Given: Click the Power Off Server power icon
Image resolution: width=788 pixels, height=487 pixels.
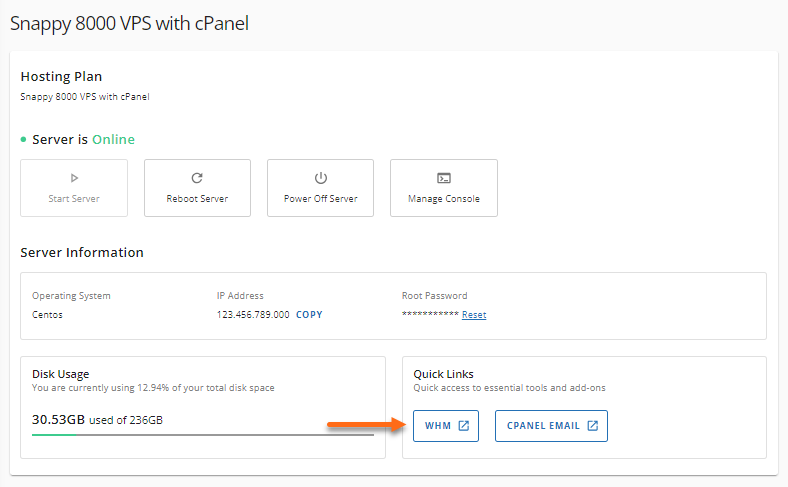Looking at the screenshot, I should point(320,178).
